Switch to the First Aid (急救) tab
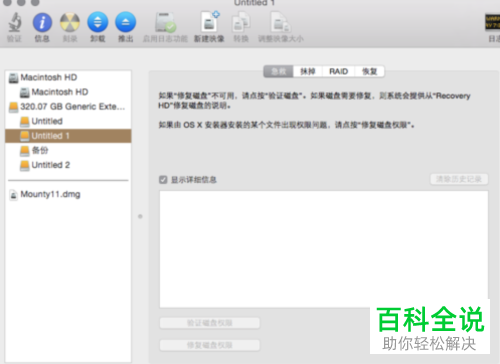This screenshot has width=500, height=364. tap(278, 71)
